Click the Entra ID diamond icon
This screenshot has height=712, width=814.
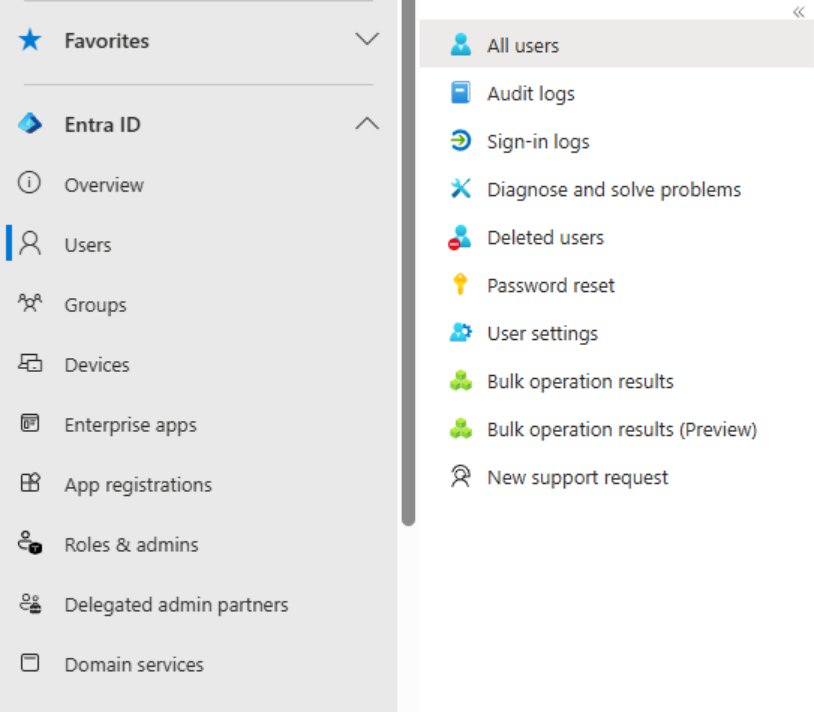click(x=30, y=125)
